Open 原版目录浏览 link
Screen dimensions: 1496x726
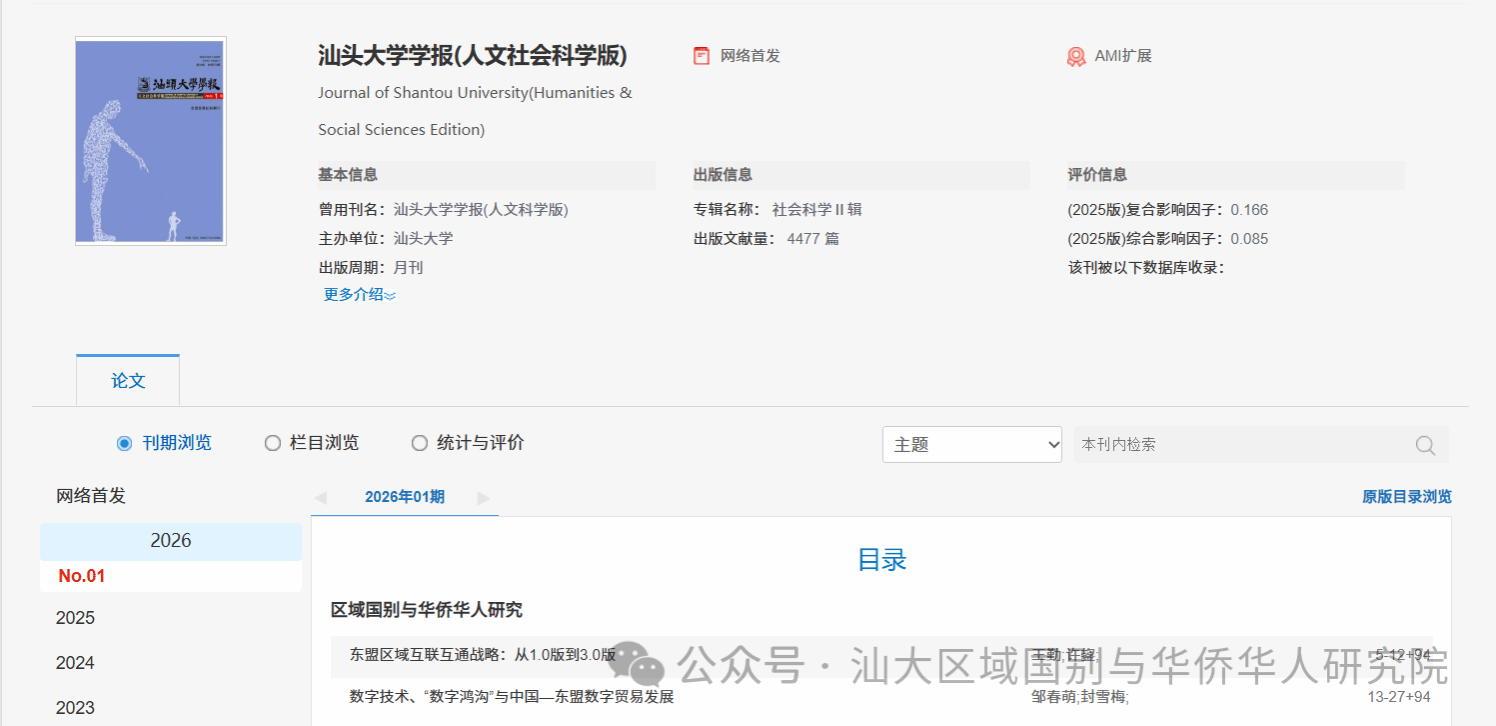(x=1407, y=497)
